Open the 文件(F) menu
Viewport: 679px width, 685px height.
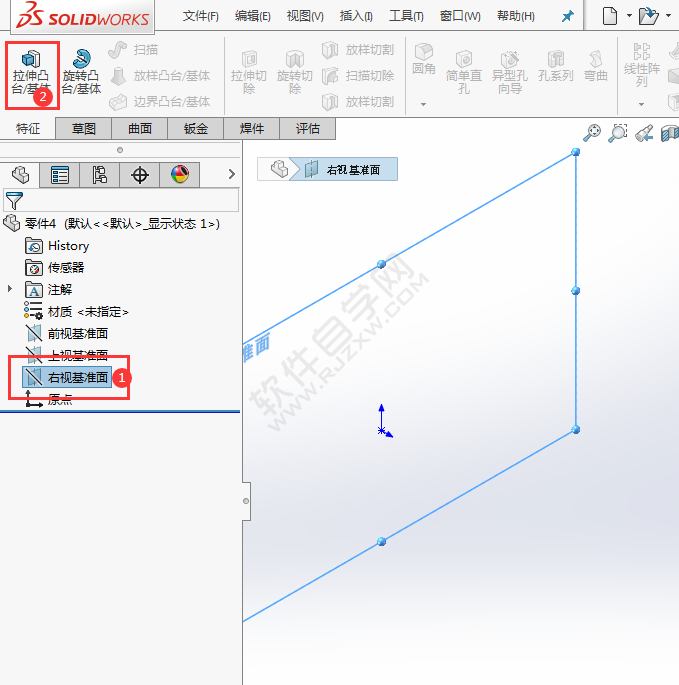(x=201, y=16)
